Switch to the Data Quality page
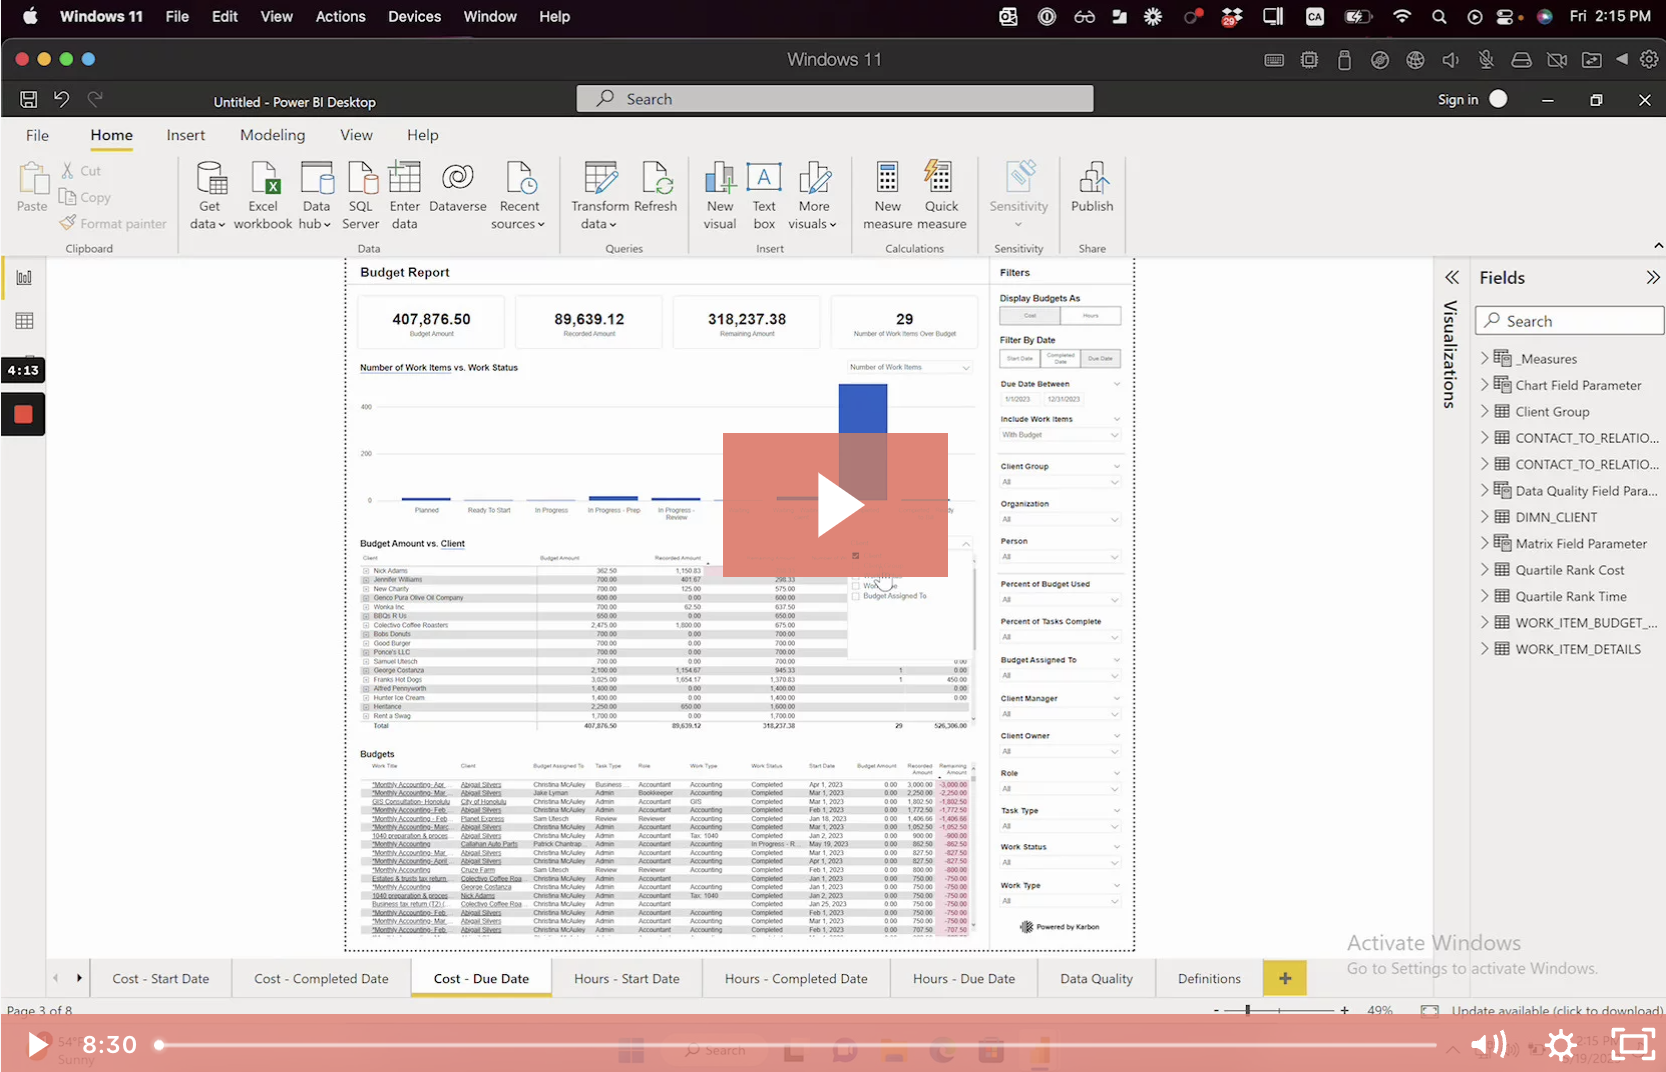This screenshot has height=1072, width=1666. tap(1096, 979)
